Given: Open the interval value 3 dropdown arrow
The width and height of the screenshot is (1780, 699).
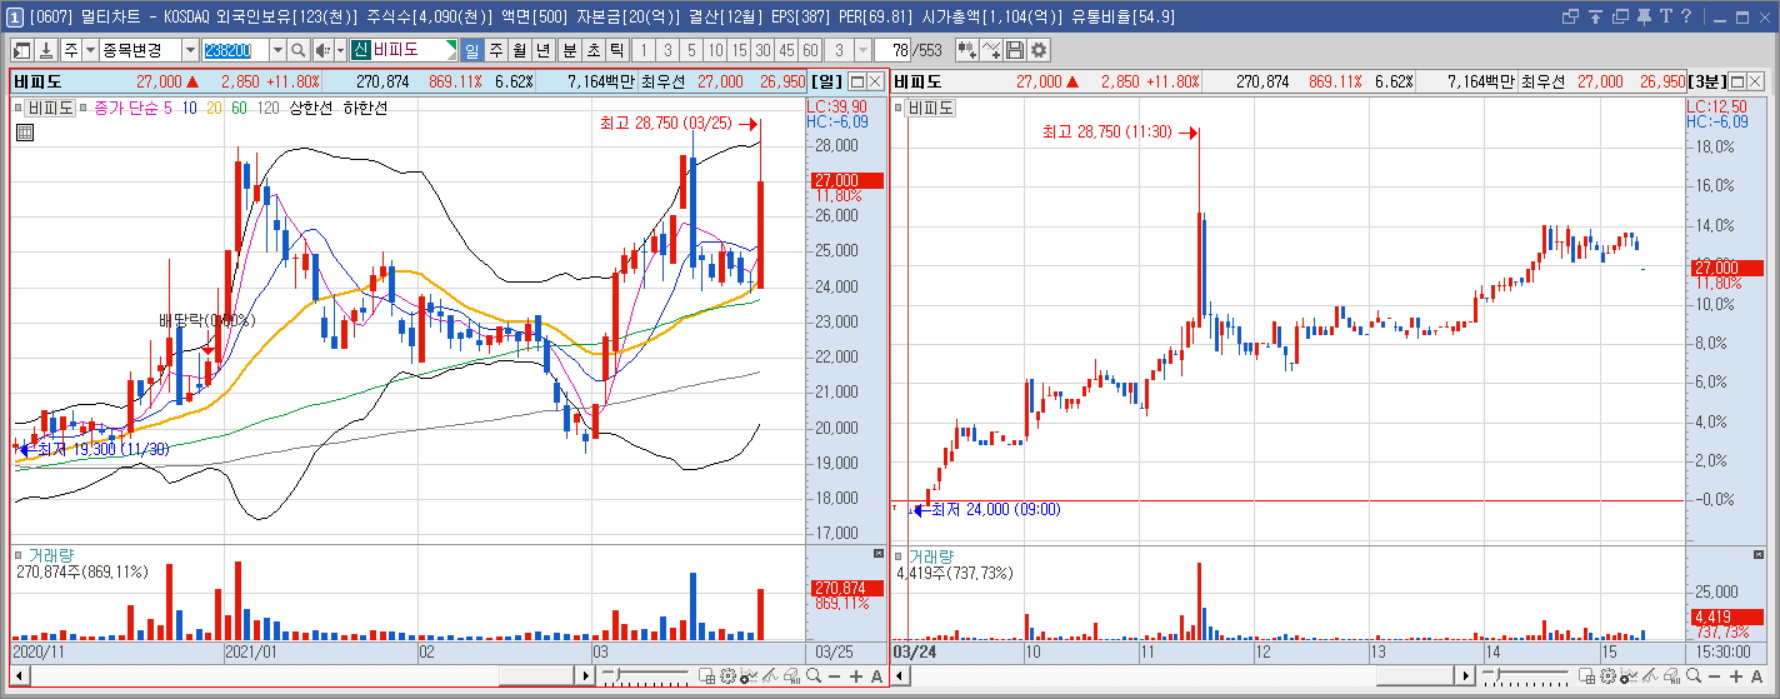Looking at the screenshot, I should [863, 50].
